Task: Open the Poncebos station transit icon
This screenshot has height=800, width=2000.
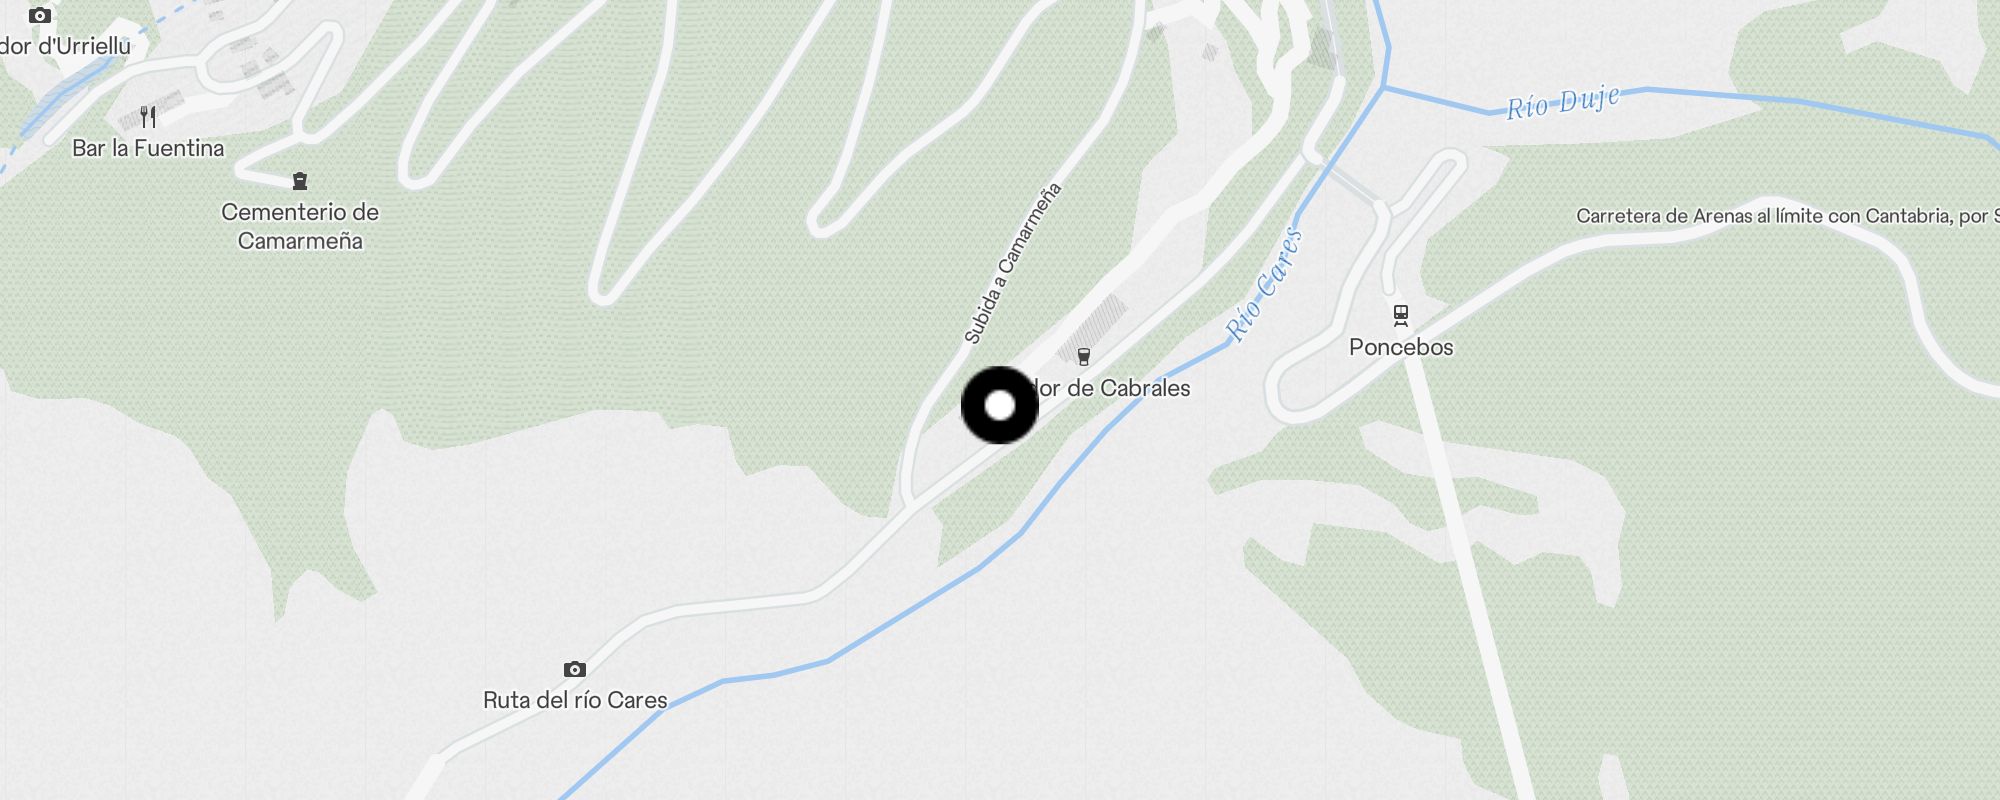Action: [1401, 316]
